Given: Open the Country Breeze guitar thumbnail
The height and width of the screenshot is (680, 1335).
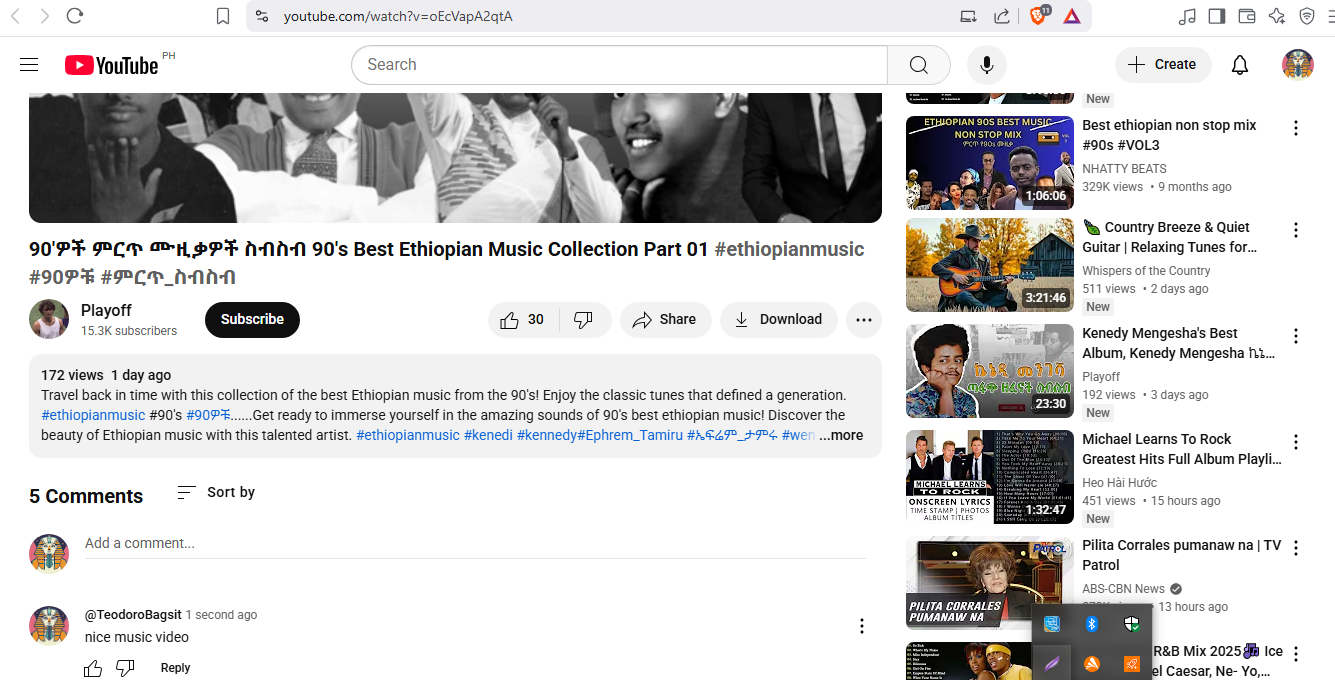Looking at the screenshot, I should point(990,265).
